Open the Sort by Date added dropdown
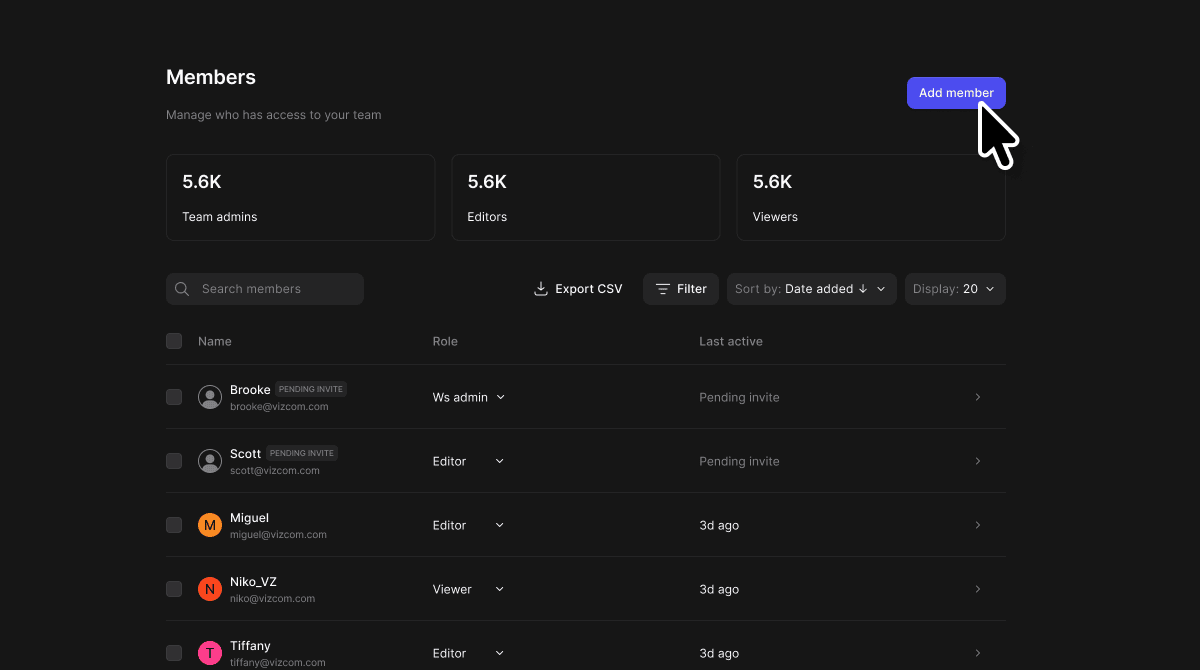This screenshot has height=670, width=1200. pyautogui.click(x=812, y=289)
